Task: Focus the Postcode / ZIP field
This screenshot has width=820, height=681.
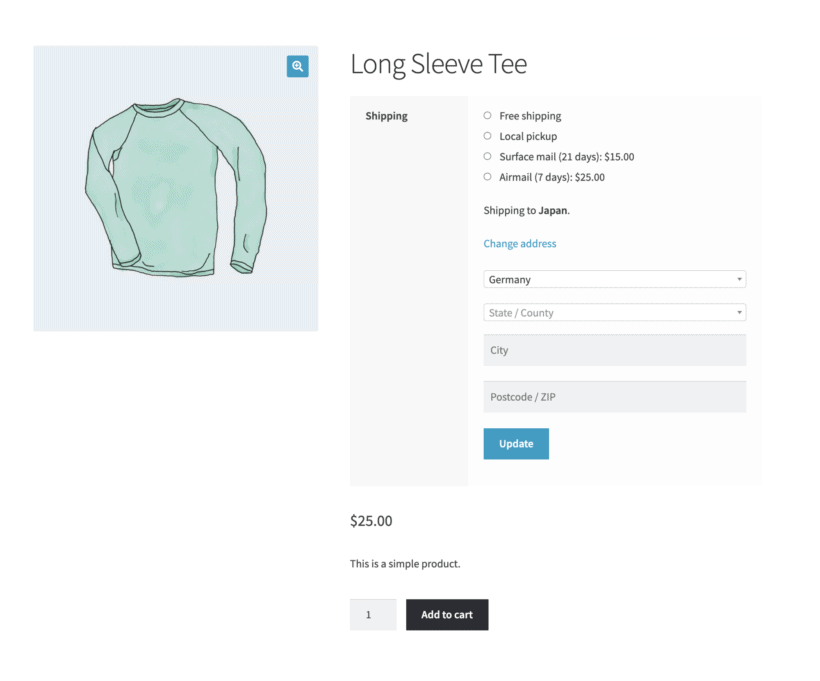Action: coord(614,396)
